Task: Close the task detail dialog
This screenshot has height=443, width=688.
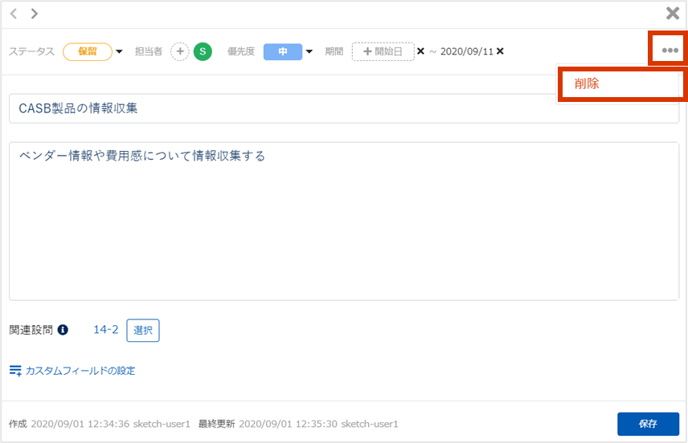Action: tap(673, 14)
